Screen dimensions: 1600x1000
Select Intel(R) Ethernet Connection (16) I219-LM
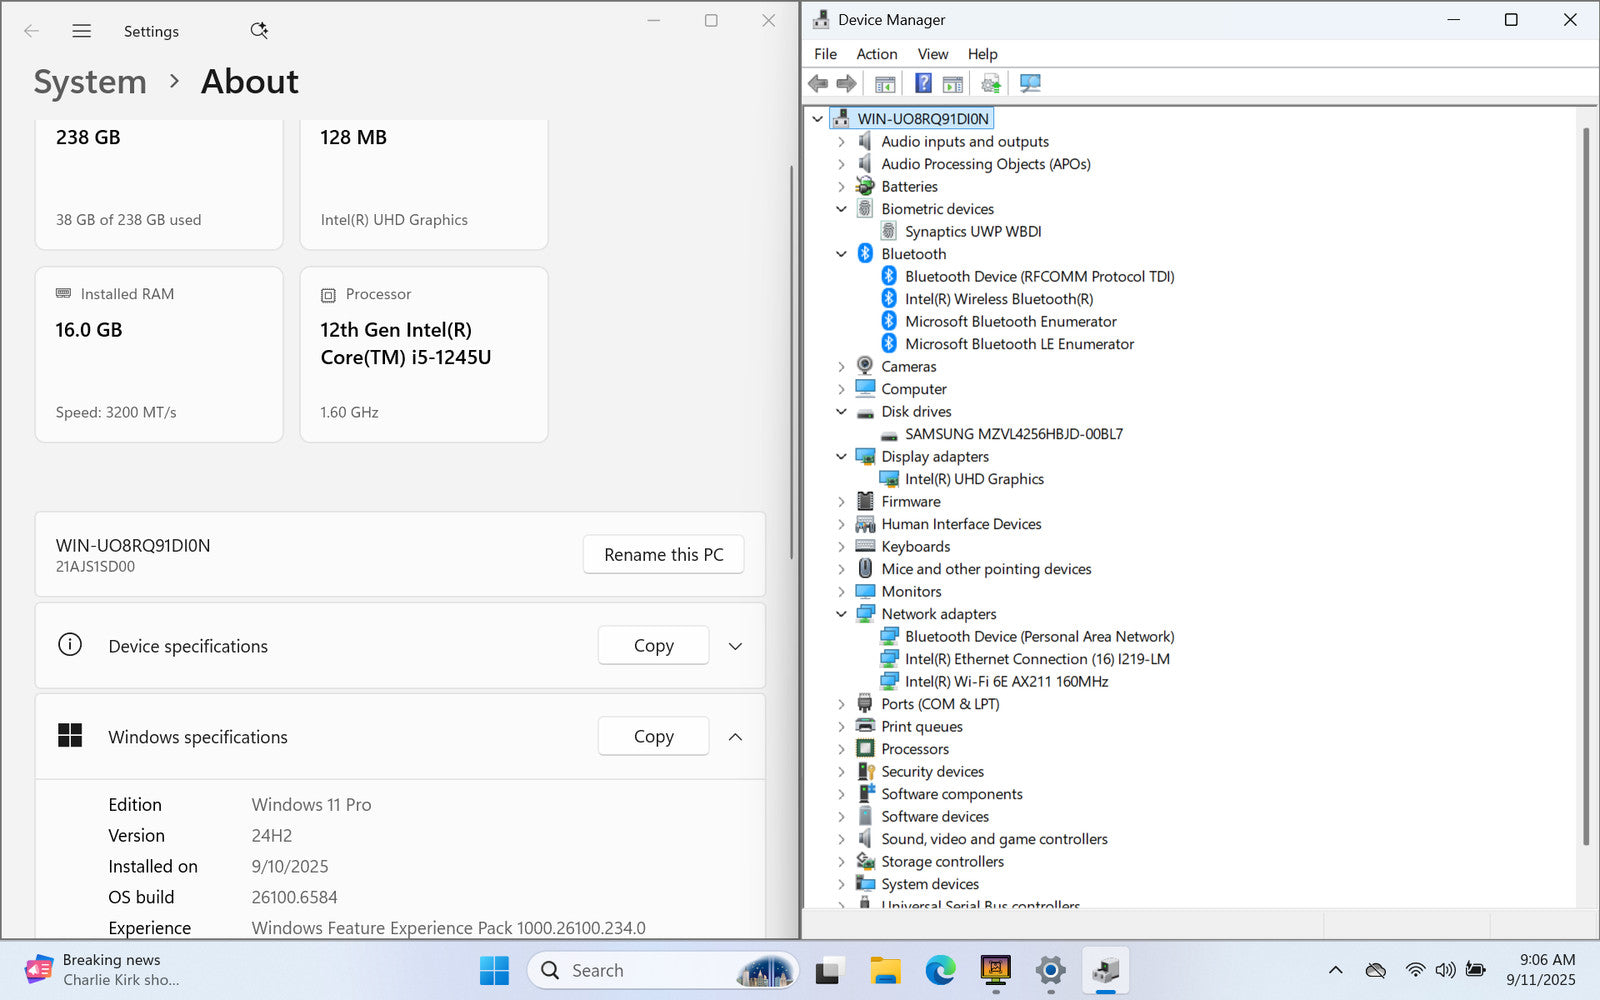click(1037, 659)
